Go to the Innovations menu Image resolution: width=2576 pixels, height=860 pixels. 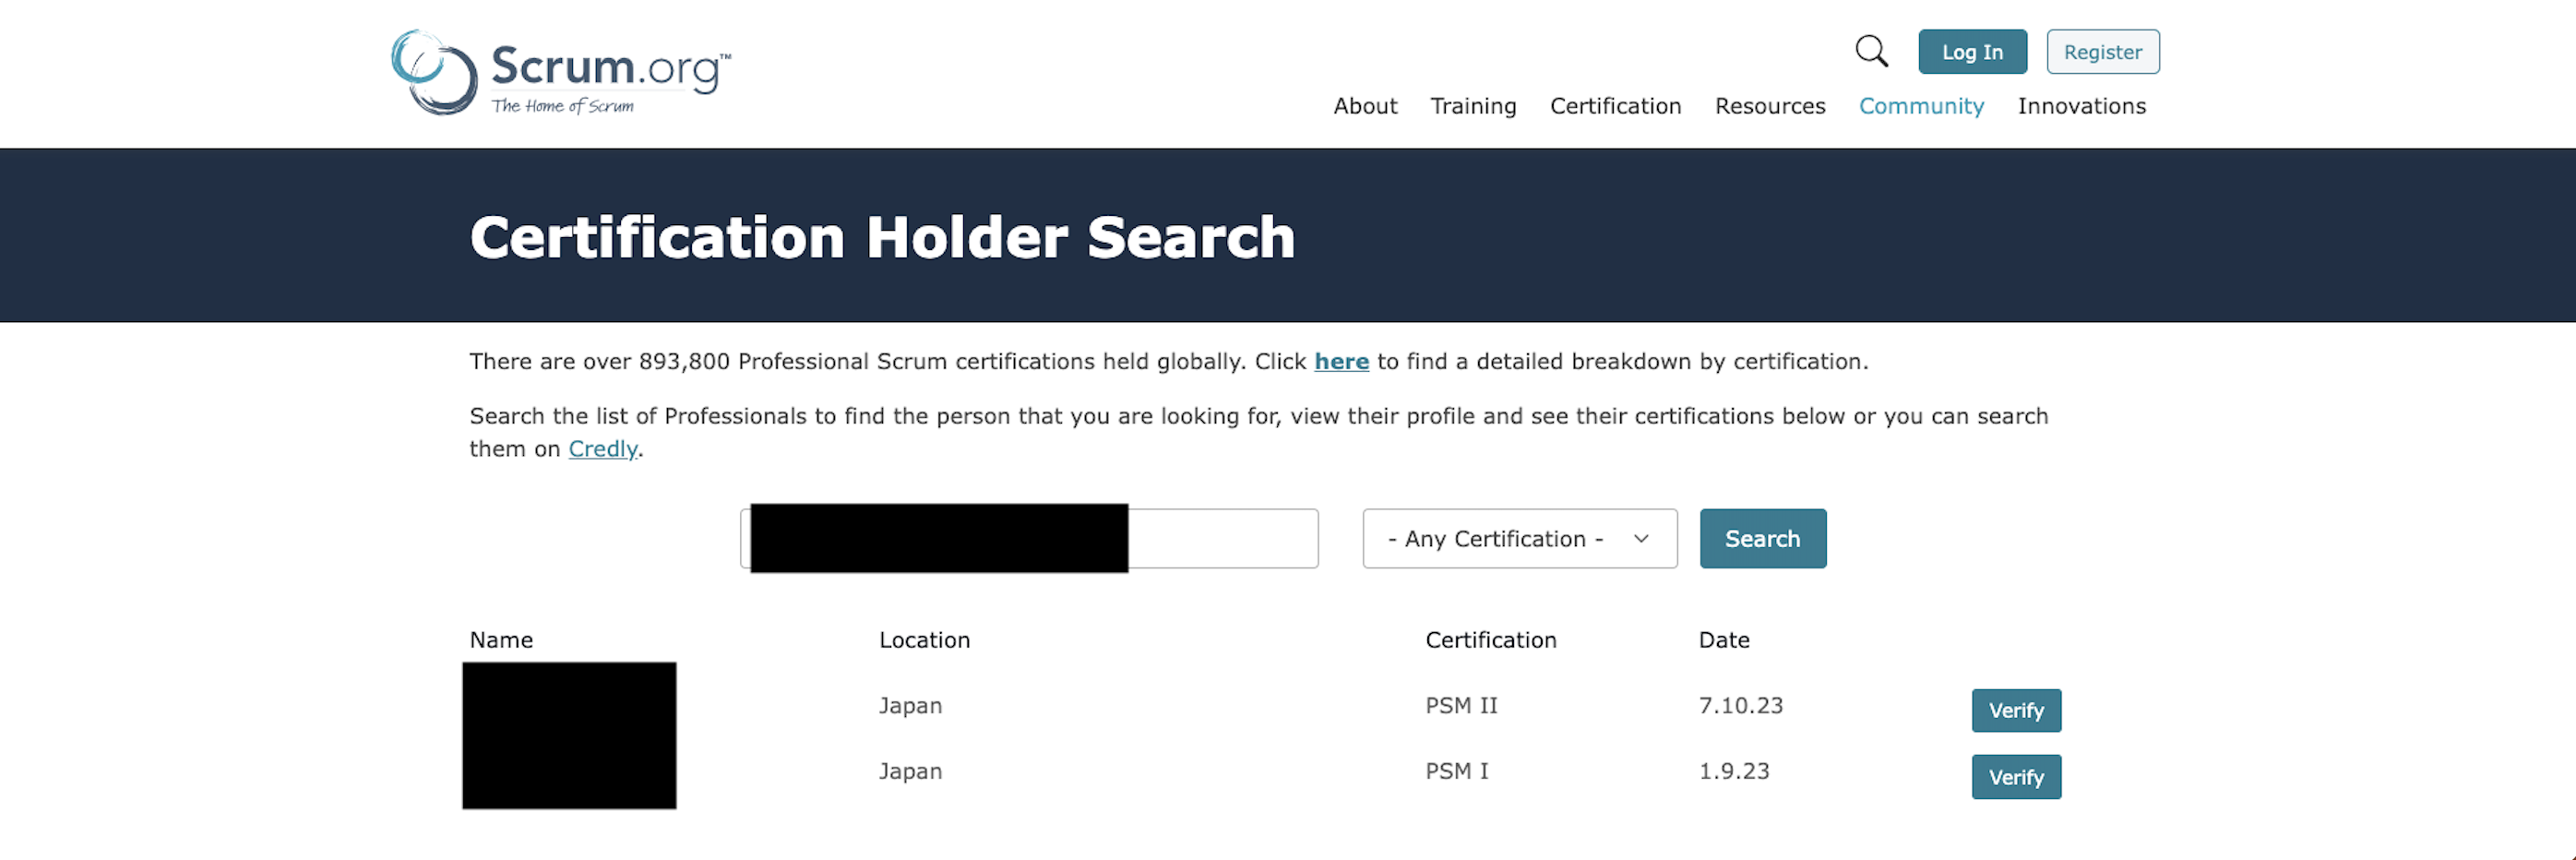[x=2081, y=106]
